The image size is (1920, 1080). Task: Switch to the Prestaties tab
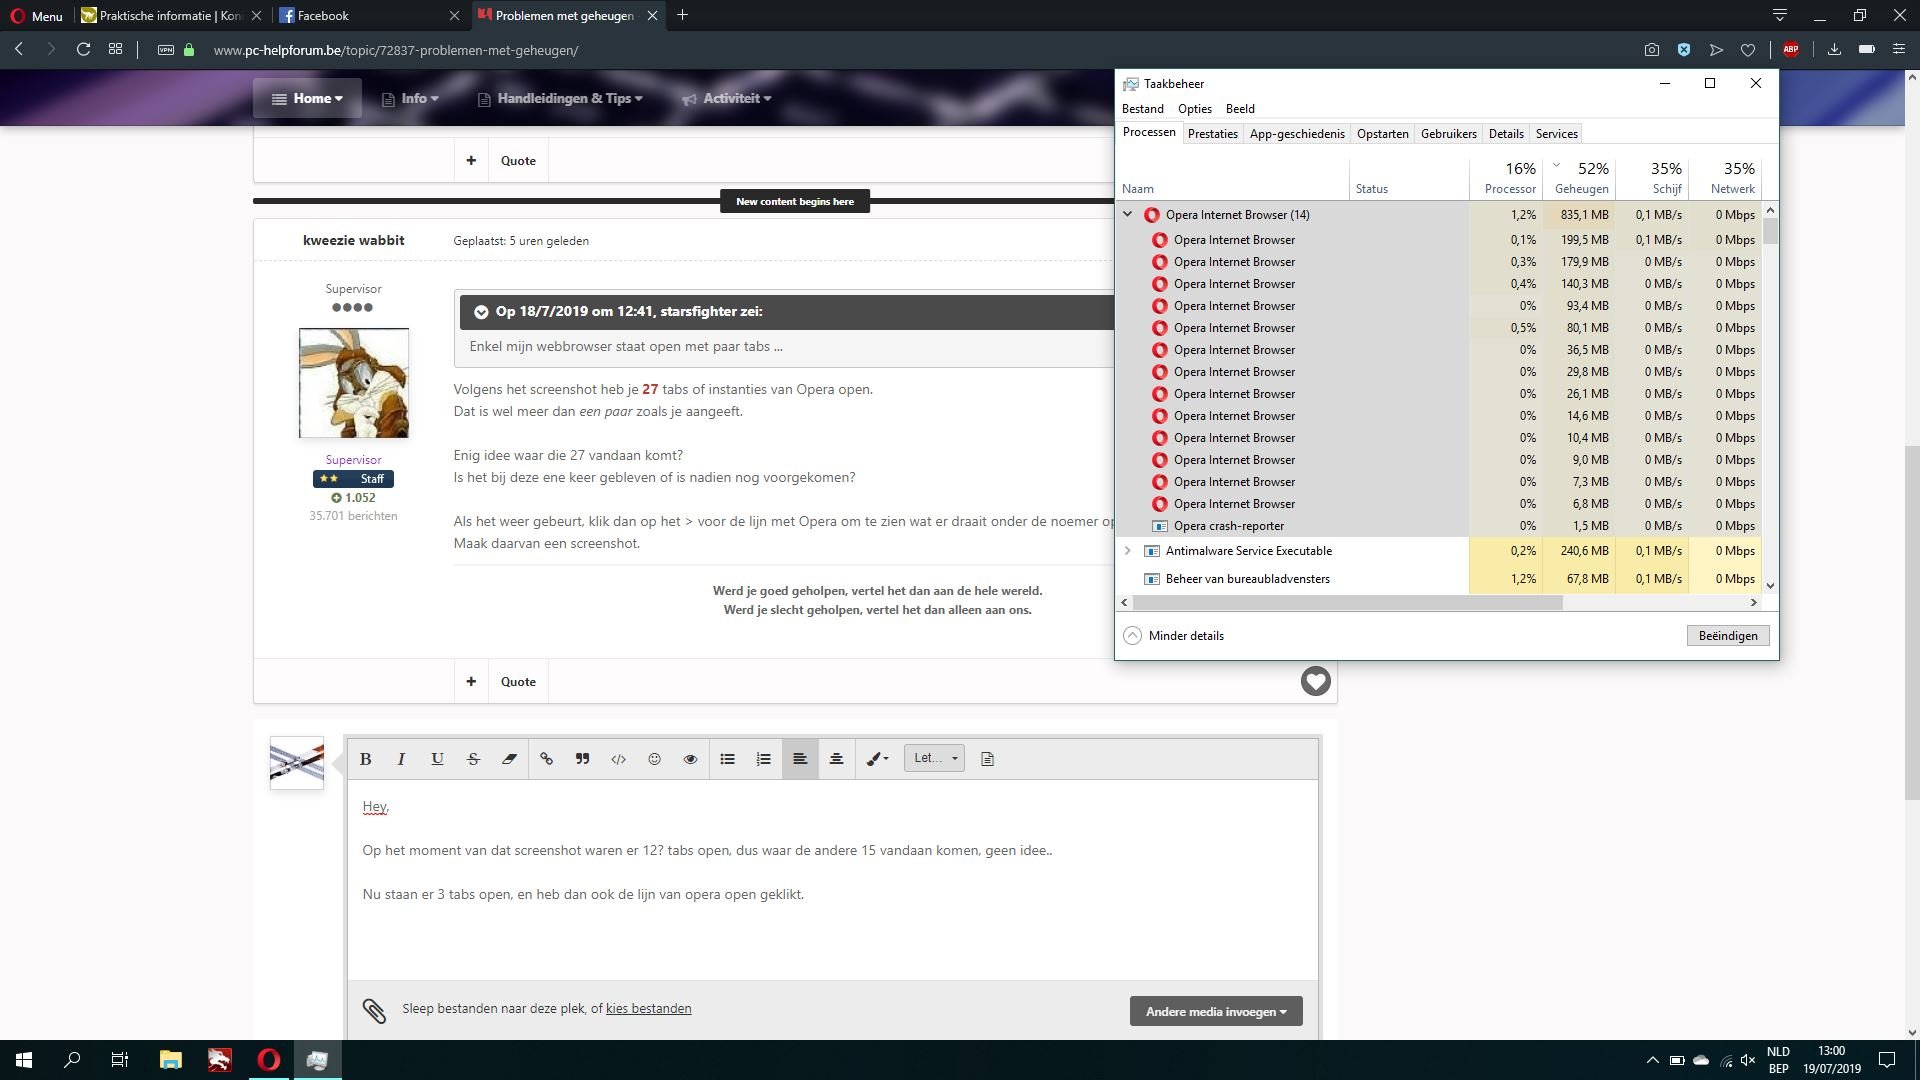coord(1212,134)
